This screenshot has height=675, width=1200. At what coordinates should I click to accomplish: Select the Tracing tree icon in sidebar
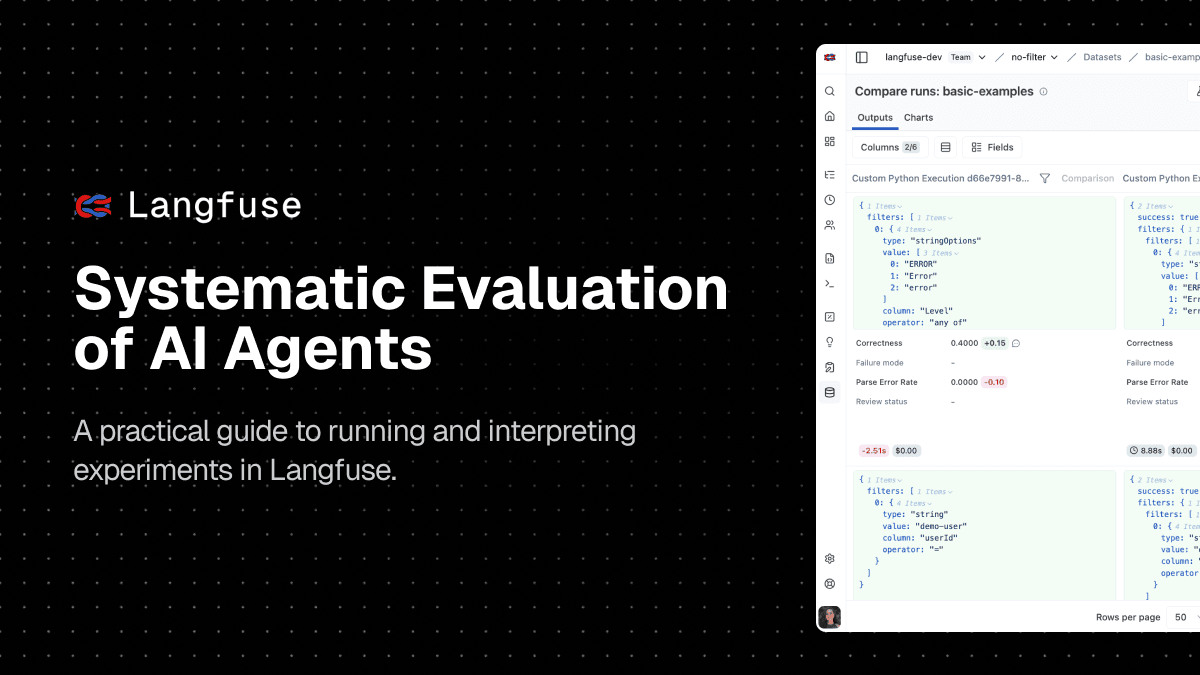pyautogui.click(x=830, y=175)
